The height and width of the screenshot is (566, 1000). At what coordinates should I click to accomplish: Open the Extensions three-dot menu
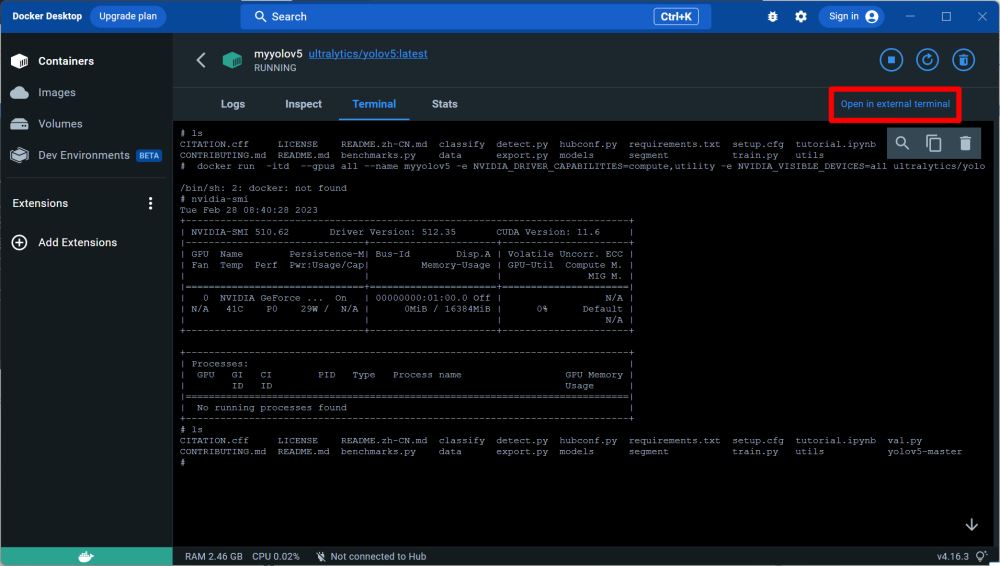[151, 203]
